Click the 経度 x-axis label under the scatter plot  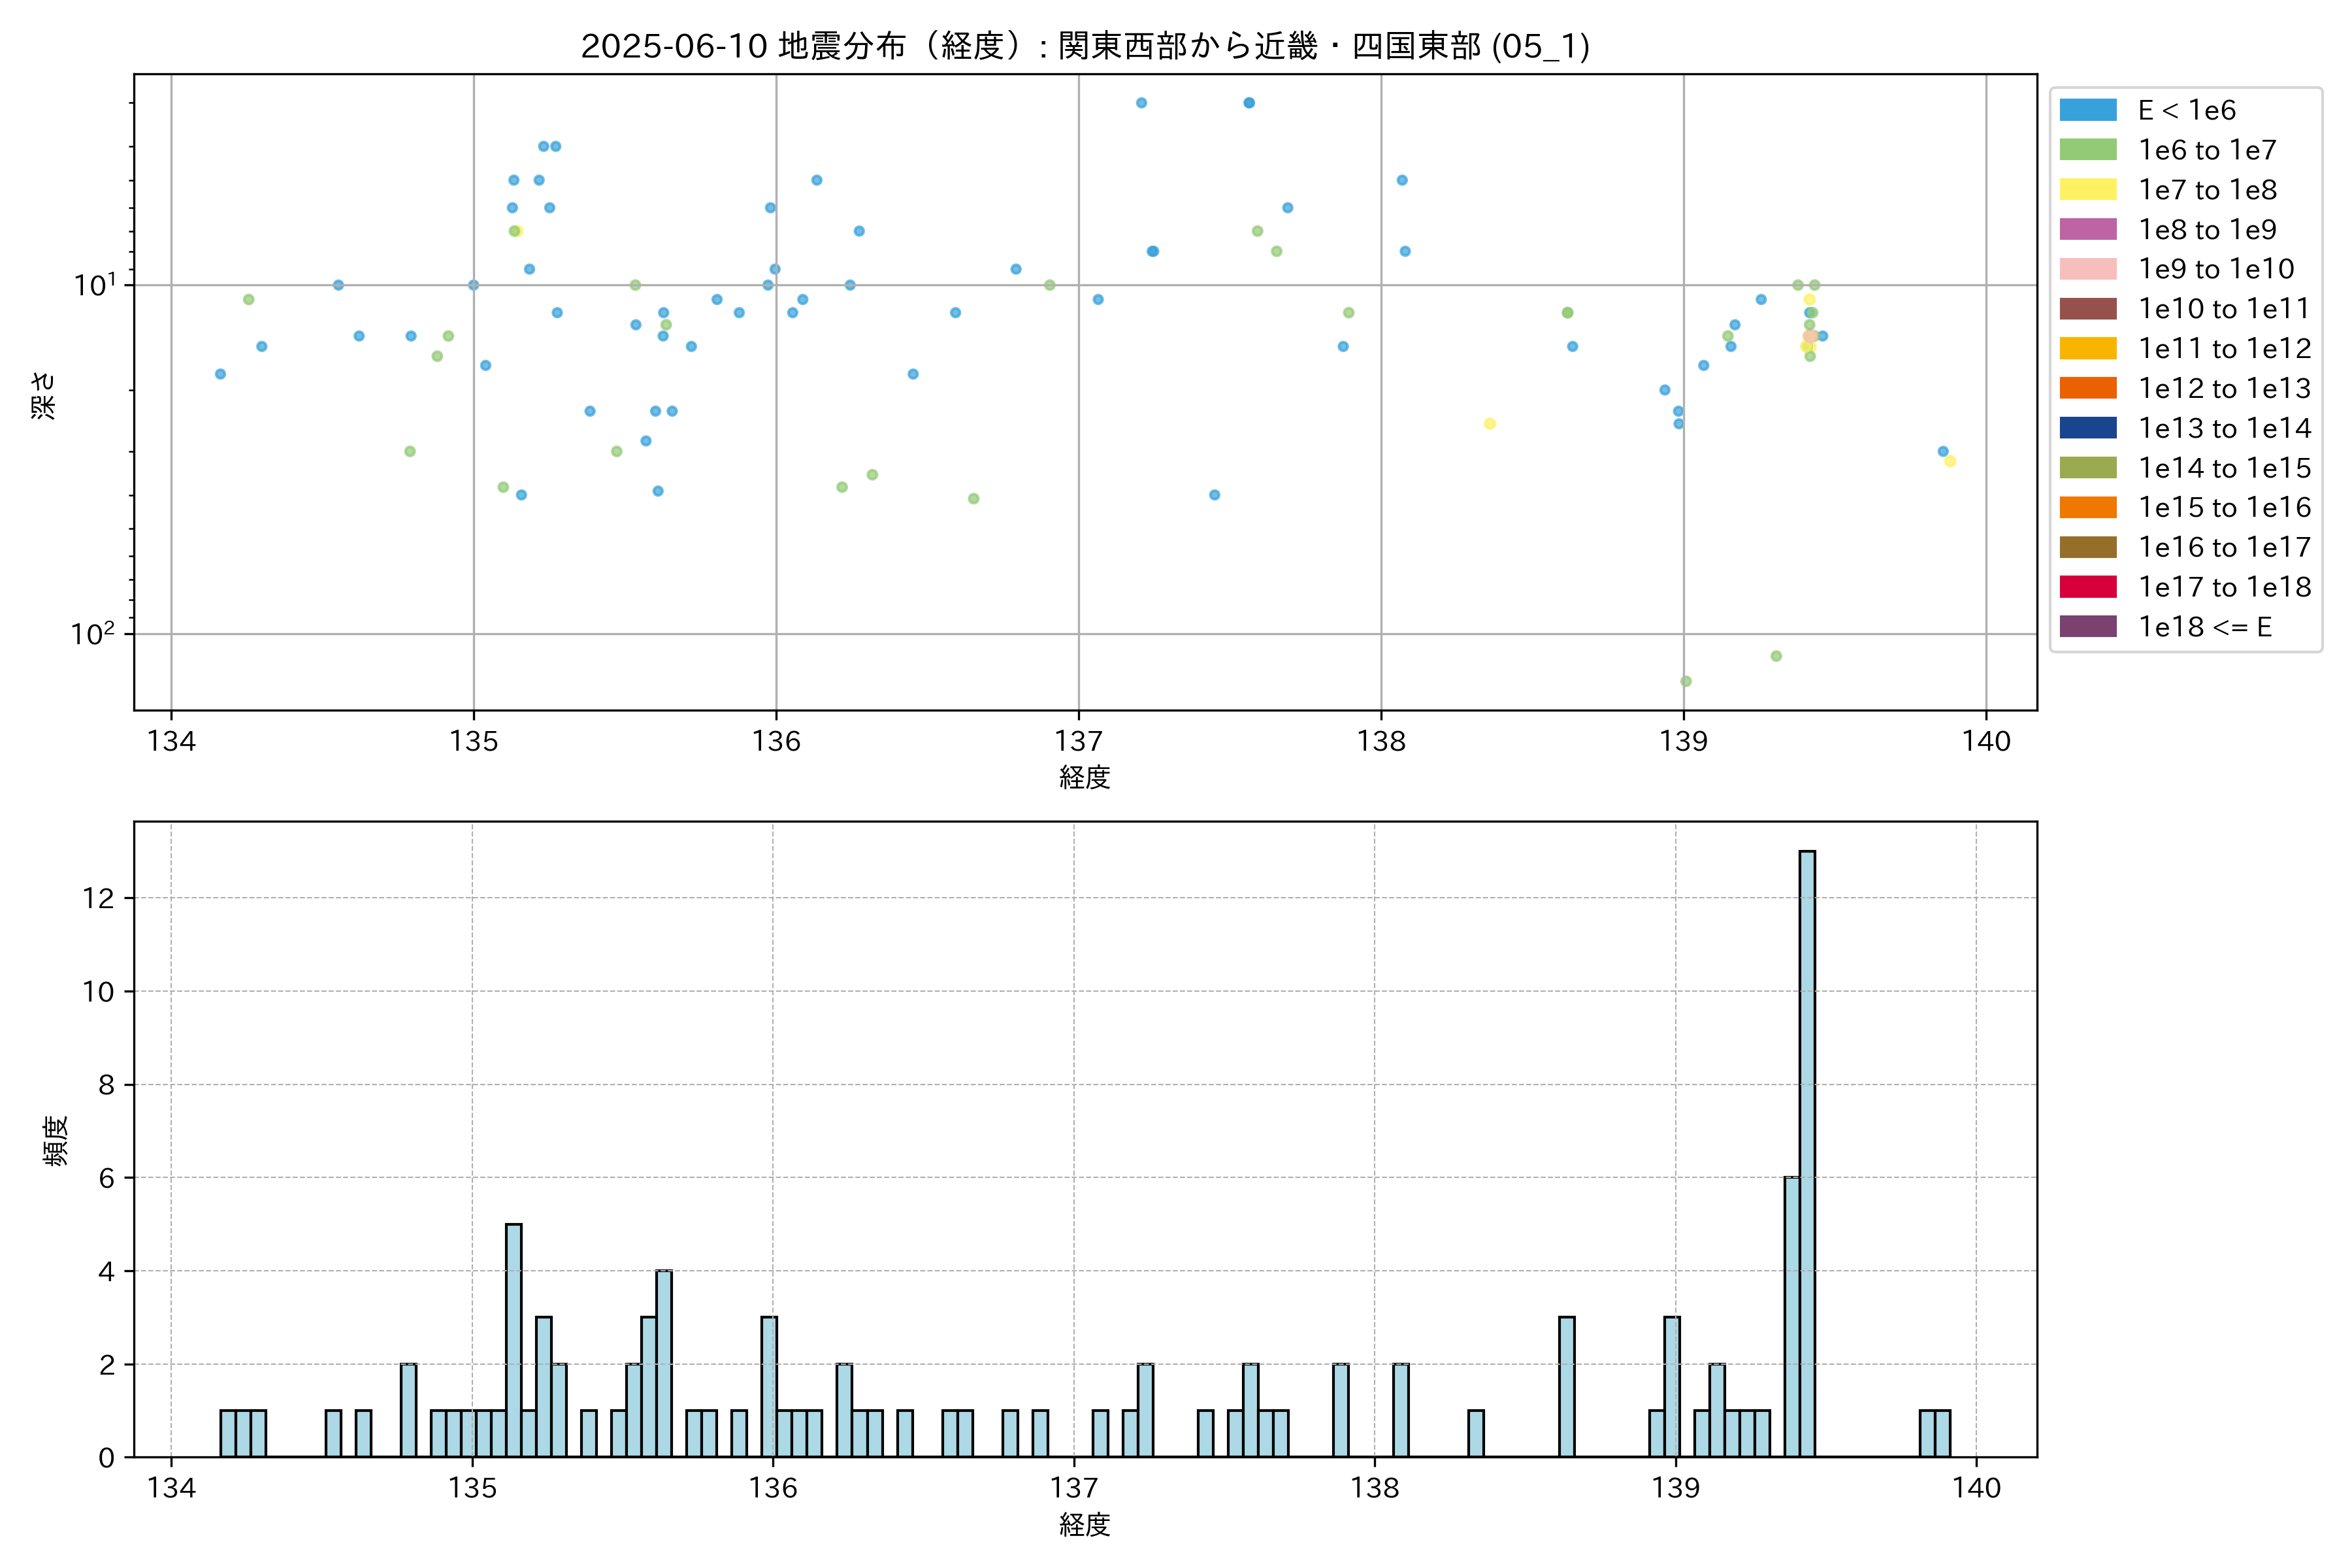1085,777
